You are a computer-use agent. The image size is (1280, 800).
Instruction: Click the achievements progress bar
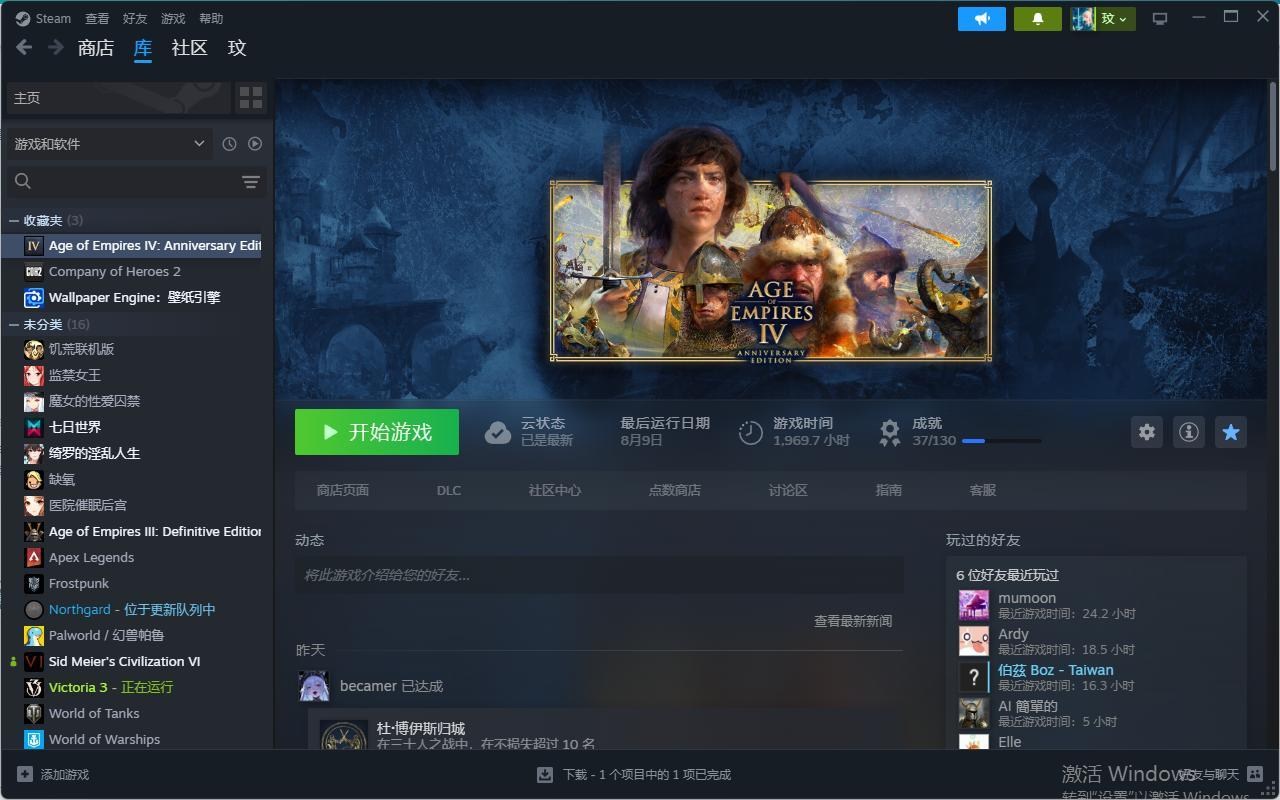(1001, 441)
